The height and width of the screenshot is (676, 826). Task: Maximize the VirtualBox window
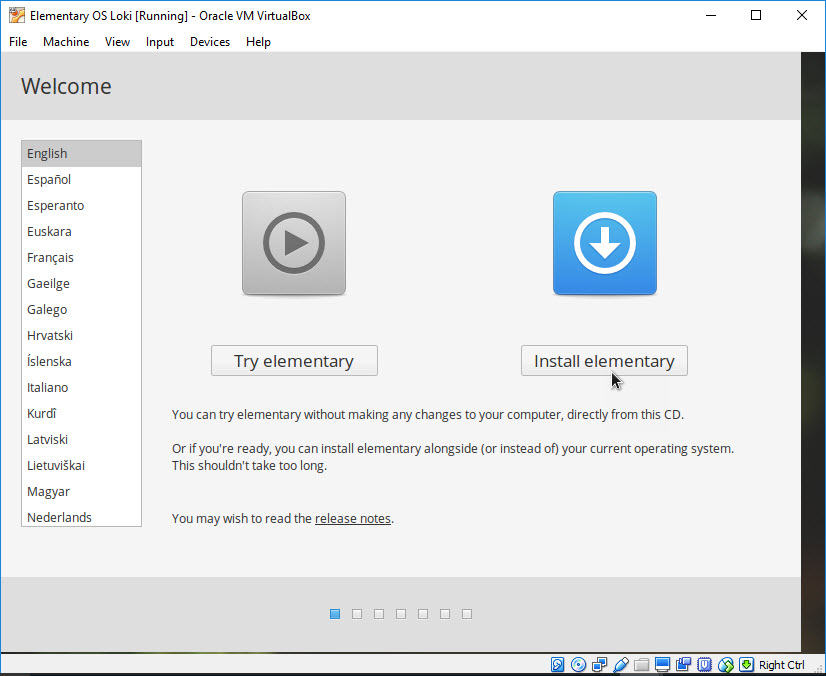[756, 15]
